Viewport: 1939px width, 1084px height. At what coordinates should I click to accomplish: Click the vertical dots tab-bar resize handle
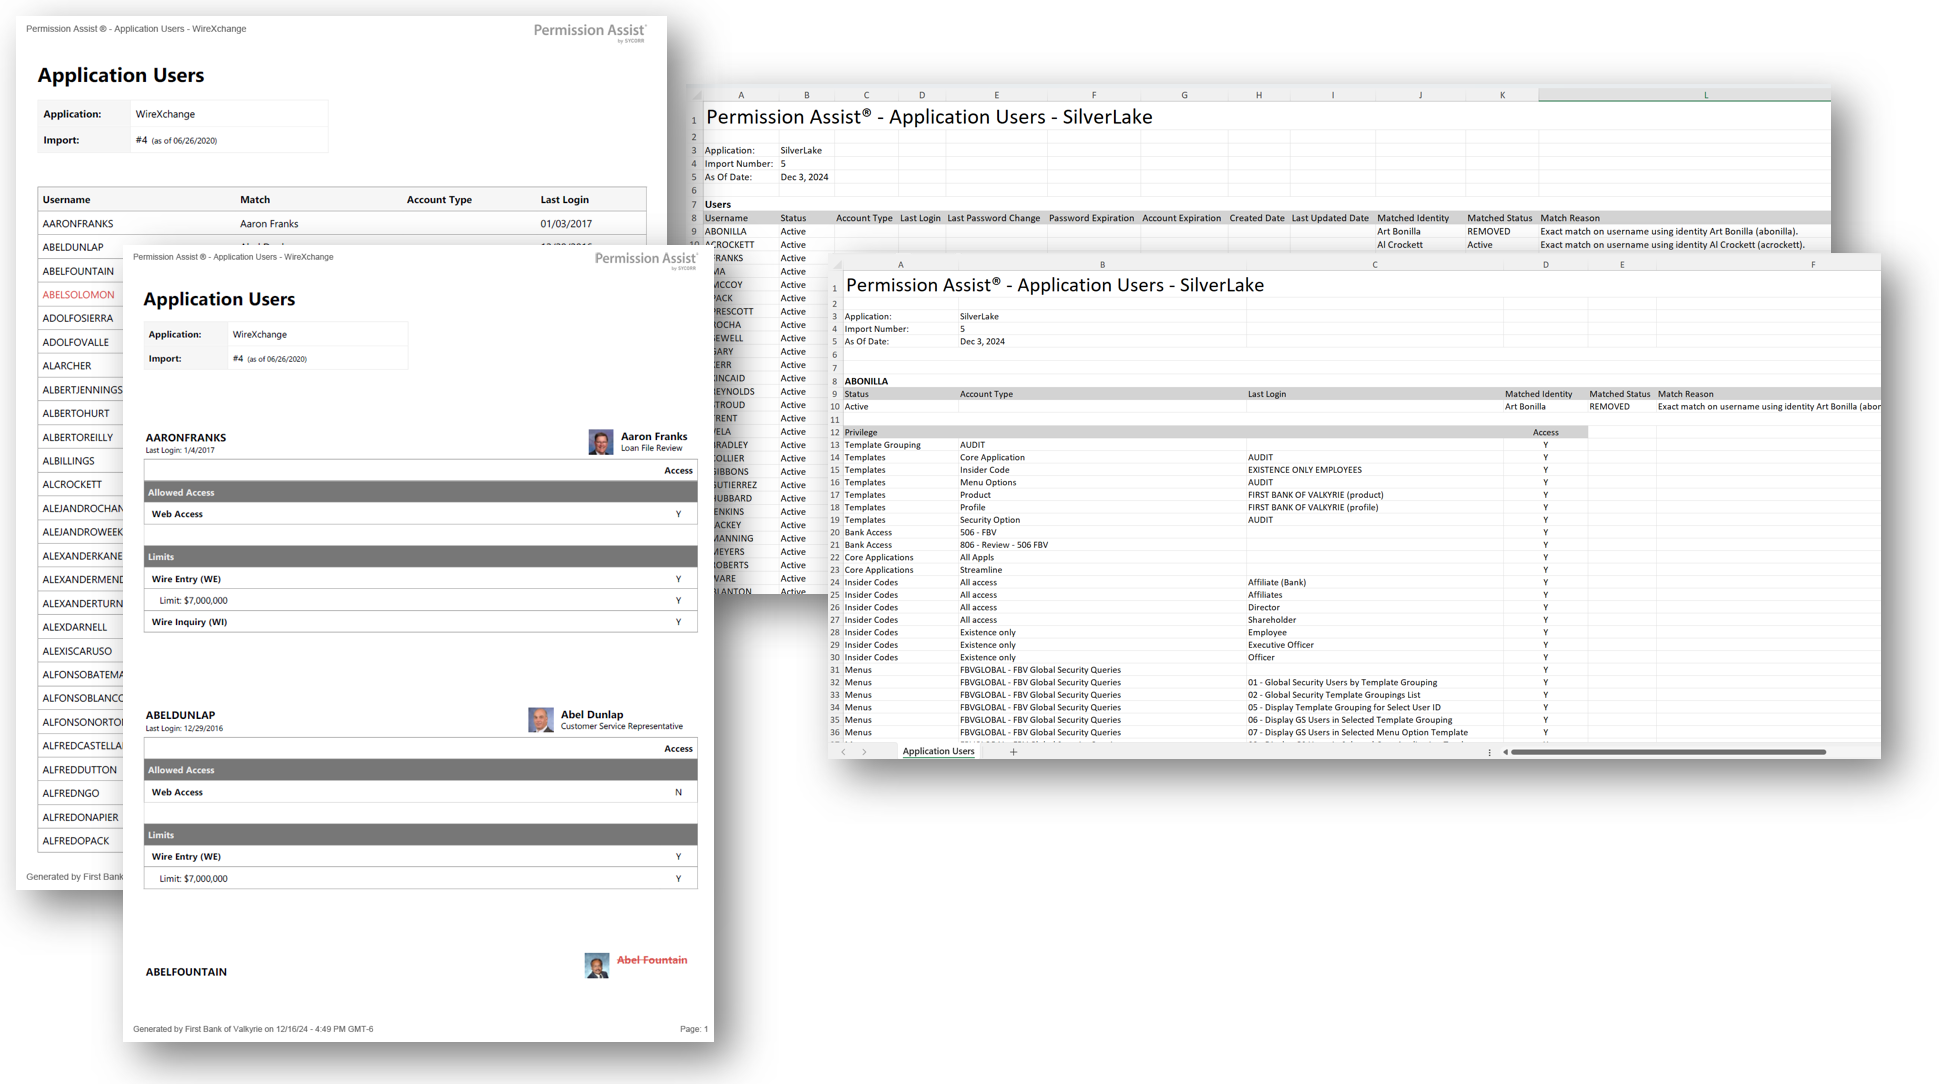point(1489,752)
